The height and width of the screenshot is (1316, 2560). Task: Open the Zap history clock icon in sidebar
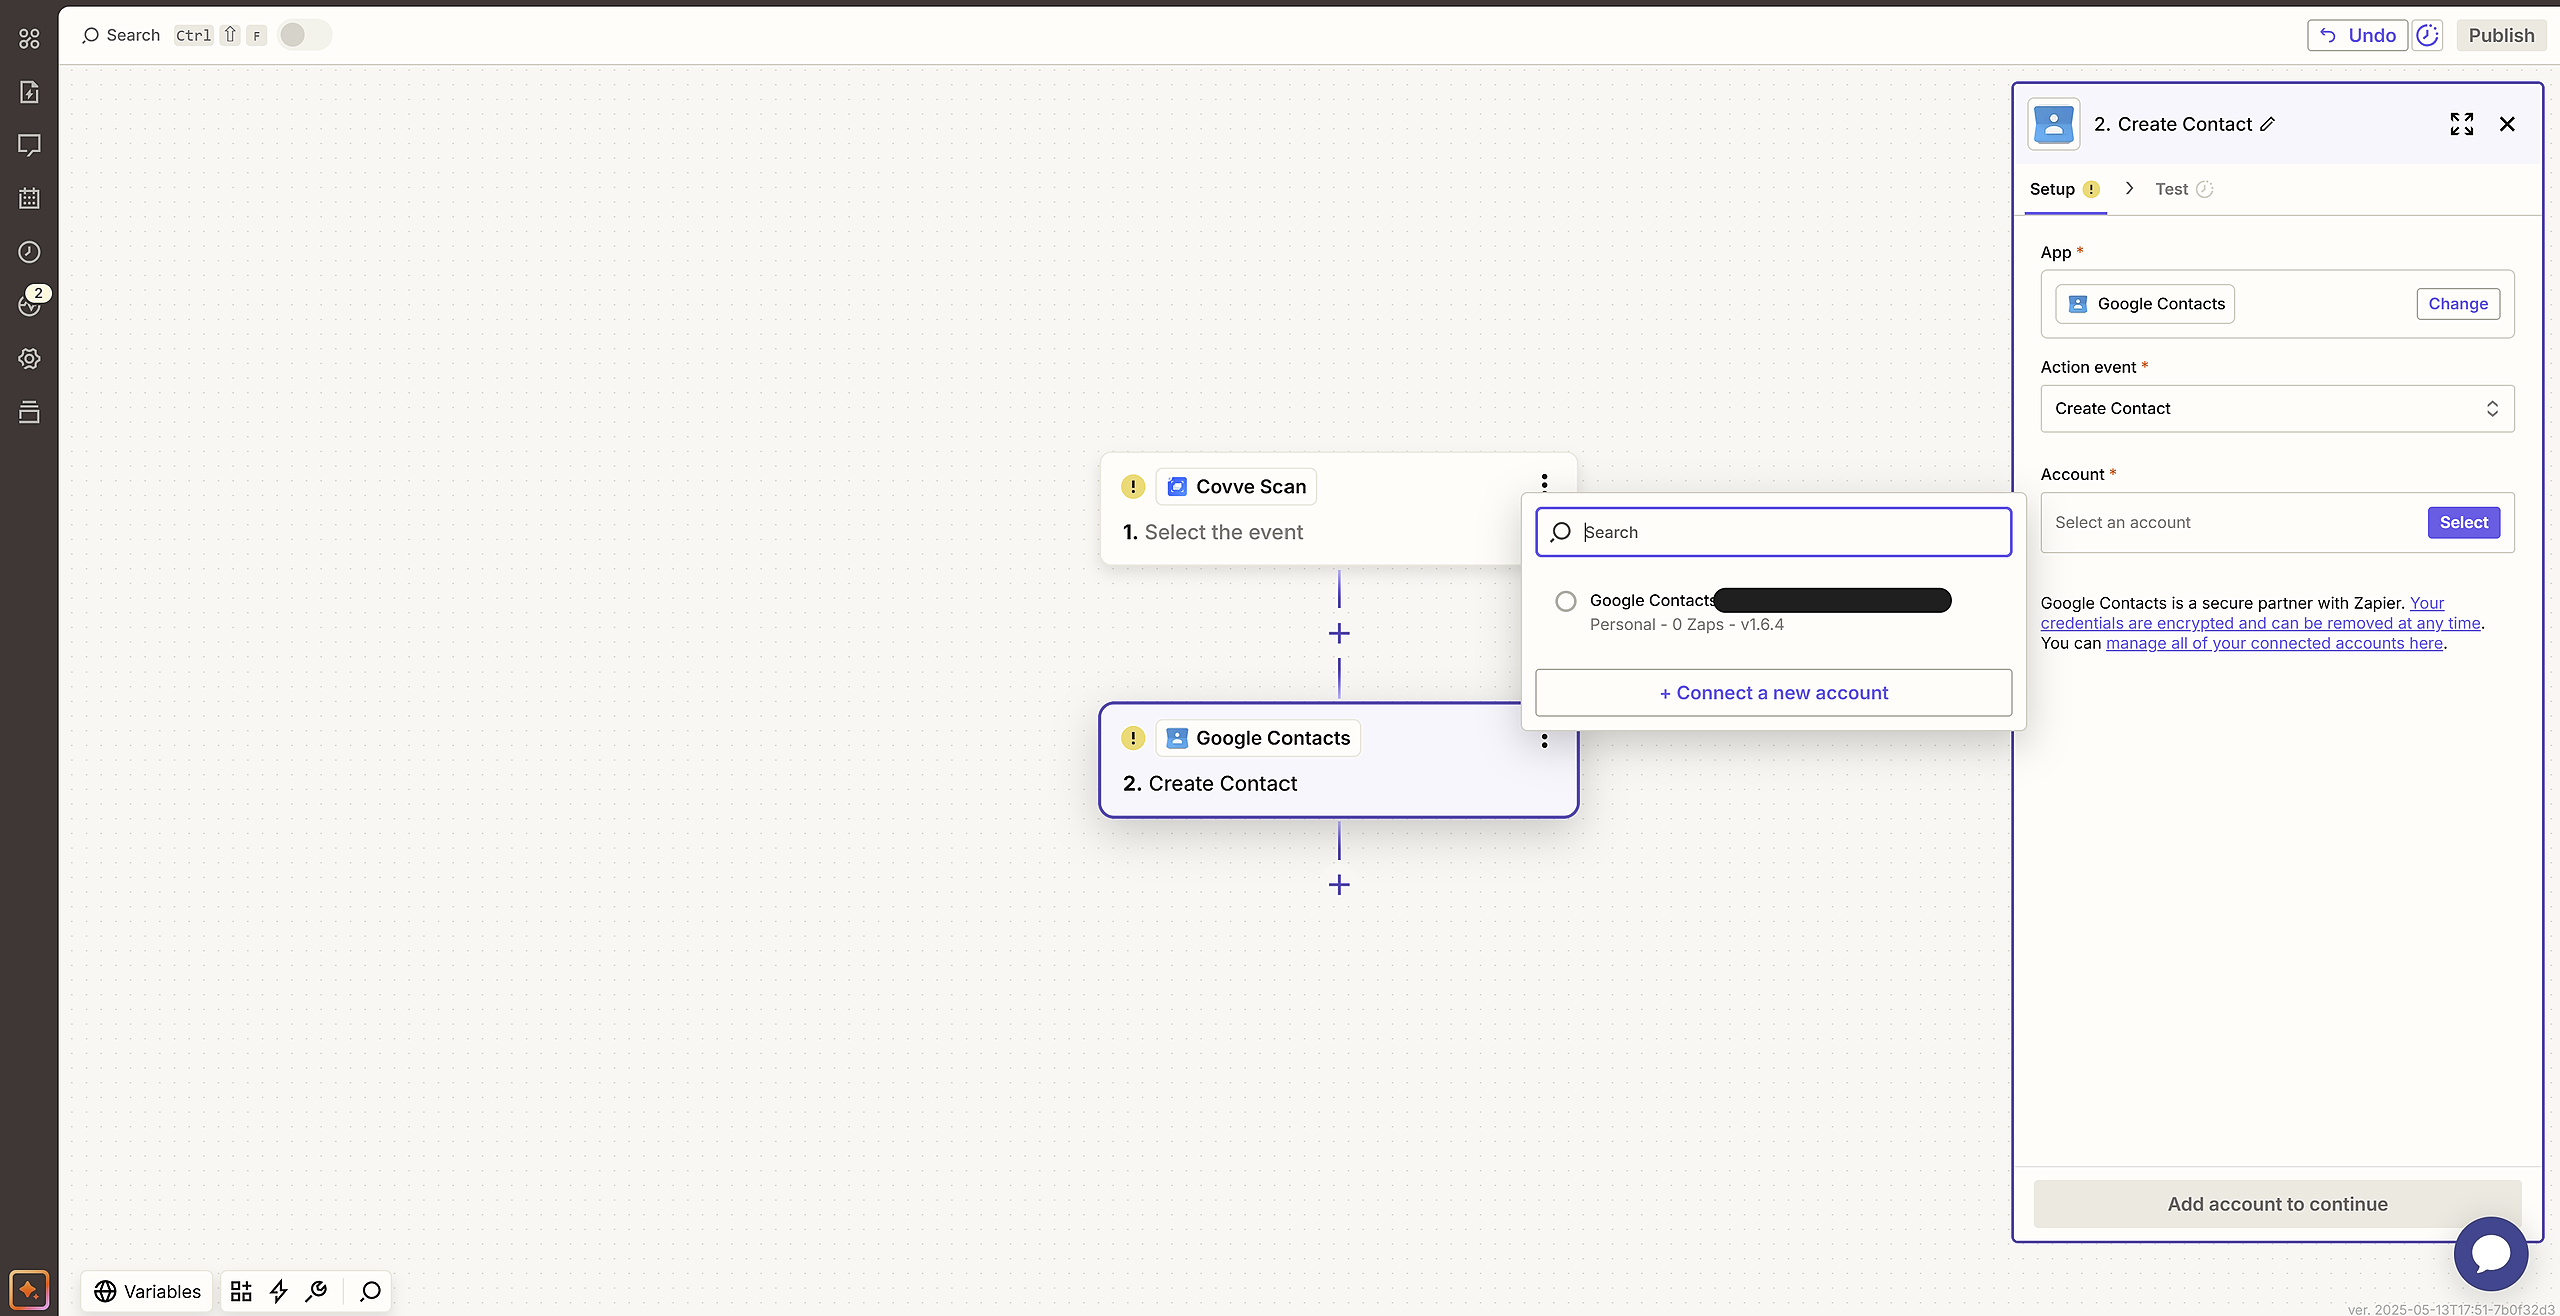(x=29, y=252)
